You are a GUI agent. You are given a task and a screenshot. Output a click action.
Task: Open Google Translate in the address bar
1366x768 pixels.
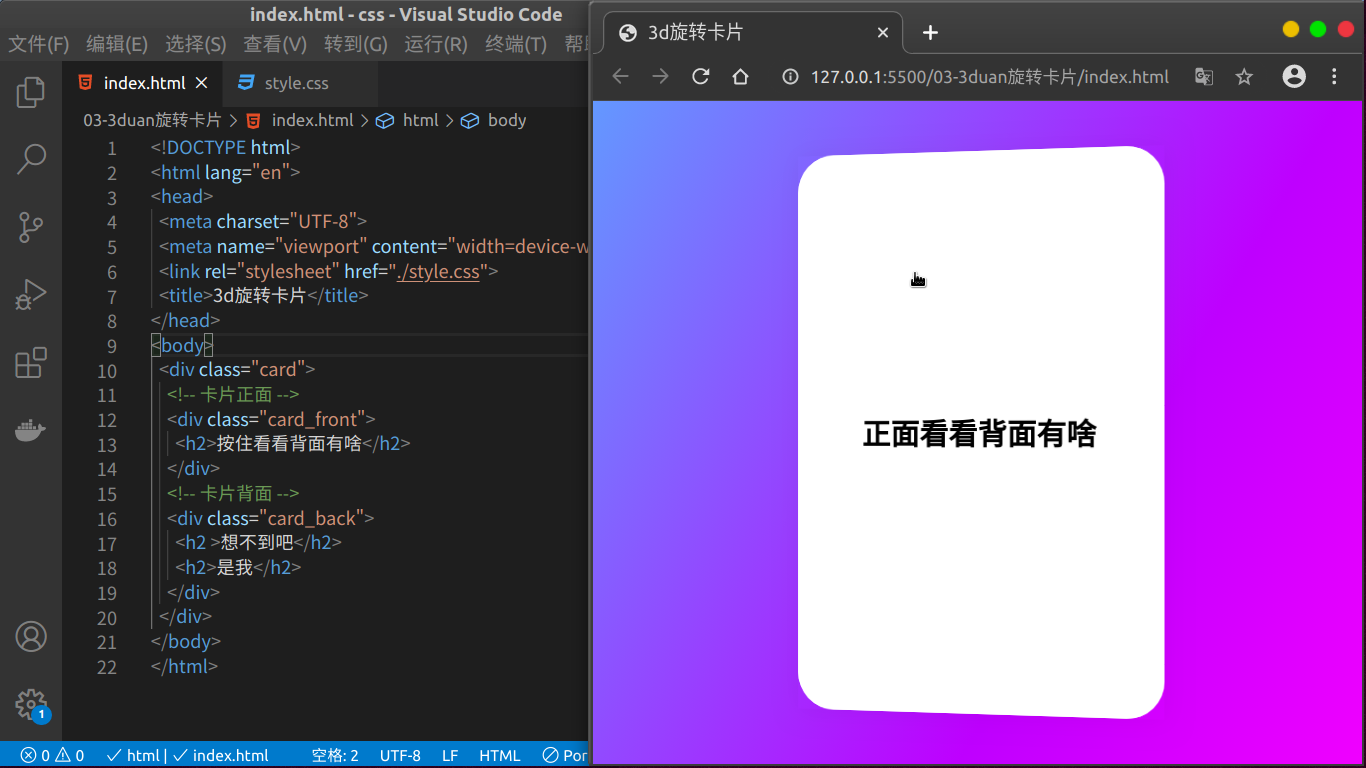[1203, 76]
